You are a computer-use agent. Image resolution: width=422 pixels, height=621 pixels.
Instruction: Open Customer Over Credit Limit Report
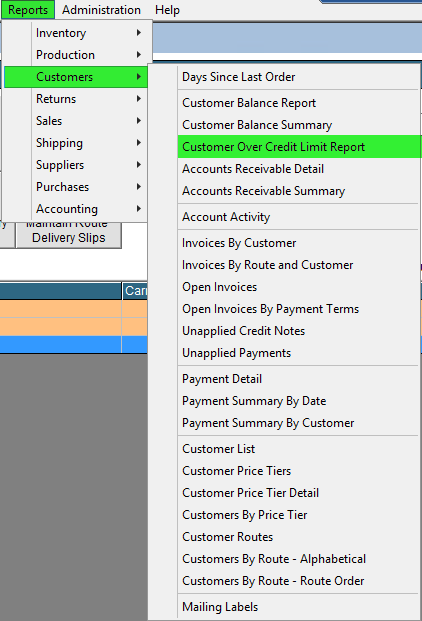click(298, 147)
